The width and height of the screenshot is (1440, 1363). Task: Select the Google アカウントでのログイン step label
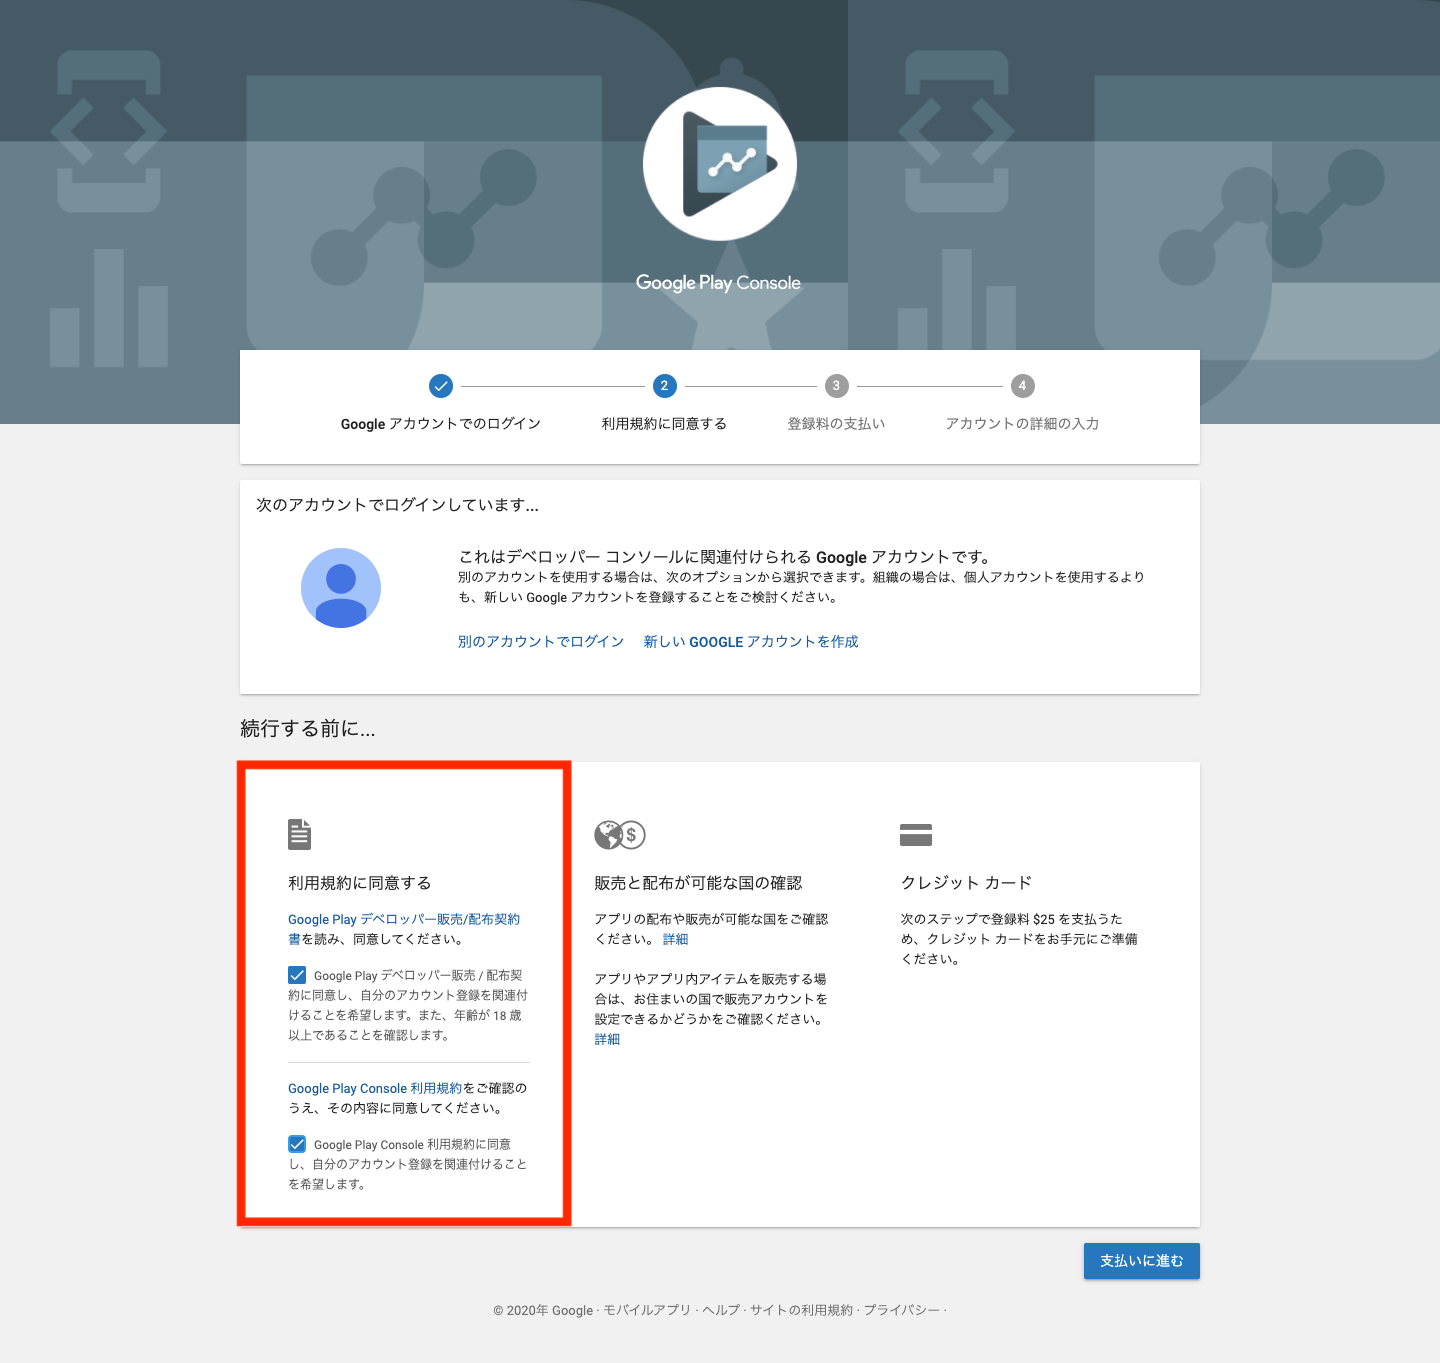pyautogui.click(x=441, y=424)
